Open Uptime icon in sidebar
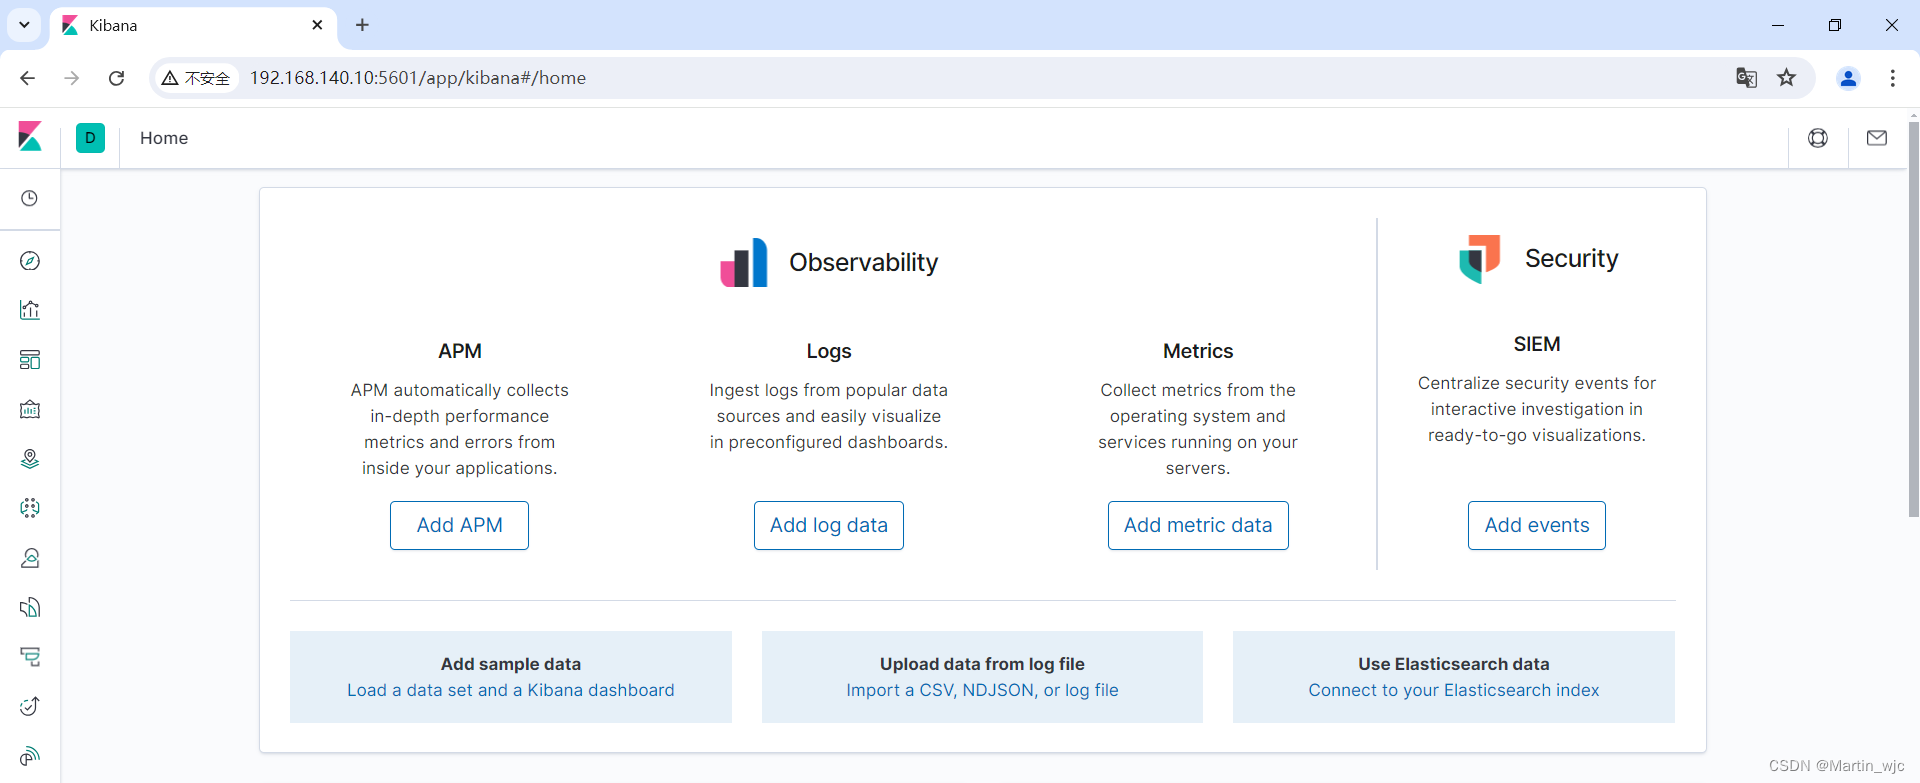Viewport: 1920px width, 783px height. (30, 706)
